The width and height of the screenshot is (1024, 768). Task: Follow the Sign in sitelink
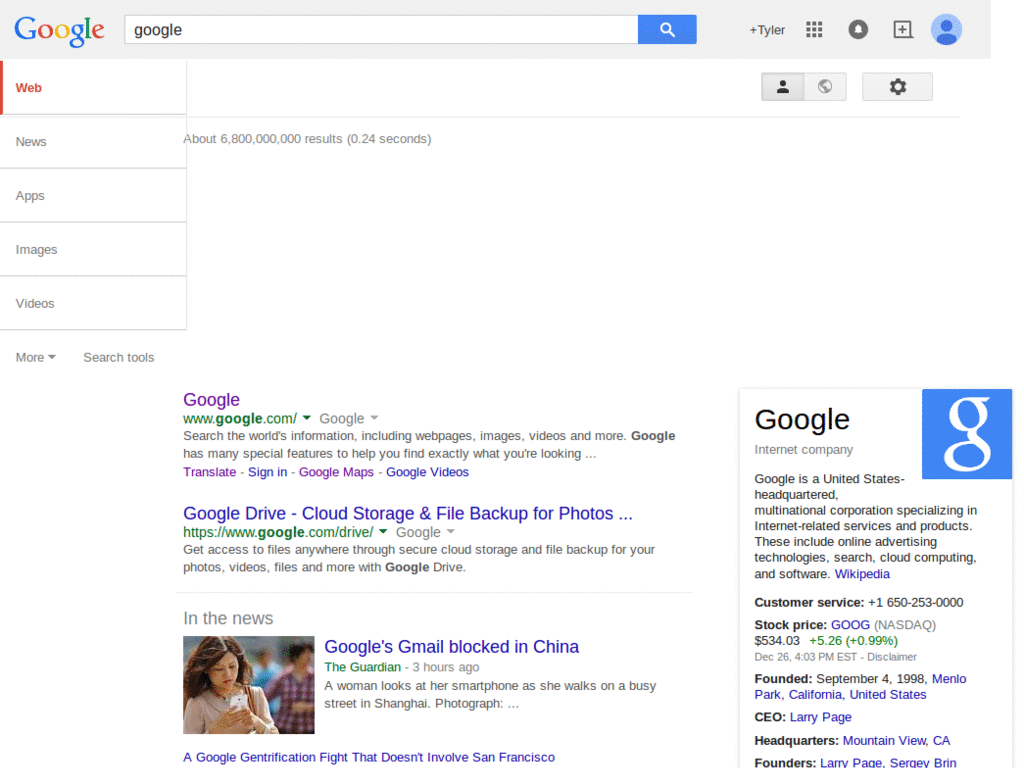pyautogui.click(x=267, y=472)
